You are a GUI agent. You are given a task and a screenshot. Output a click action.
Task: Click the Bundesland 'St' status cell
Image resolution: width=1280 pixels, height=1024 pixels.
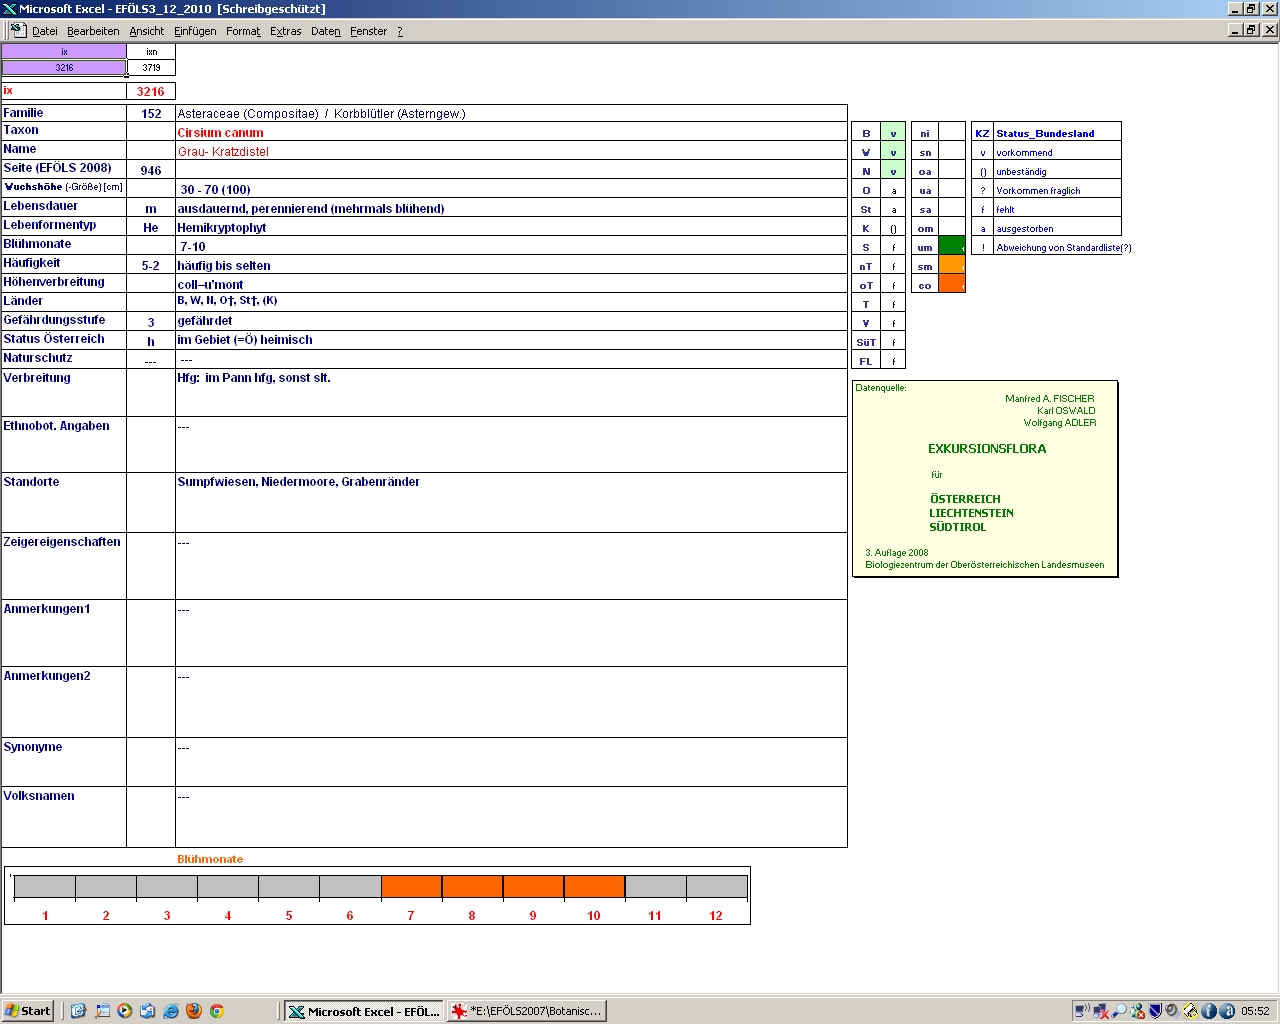point(893,210)
